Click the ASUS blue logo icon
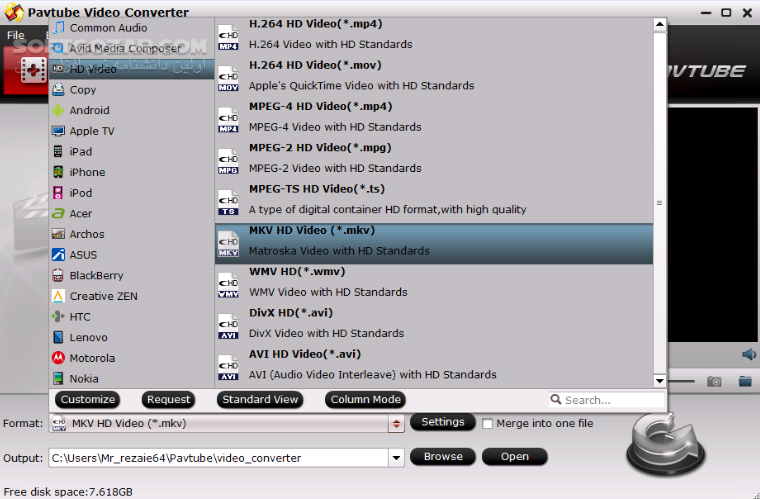This screenshot has width=760, height=499. tap(58, 254)
